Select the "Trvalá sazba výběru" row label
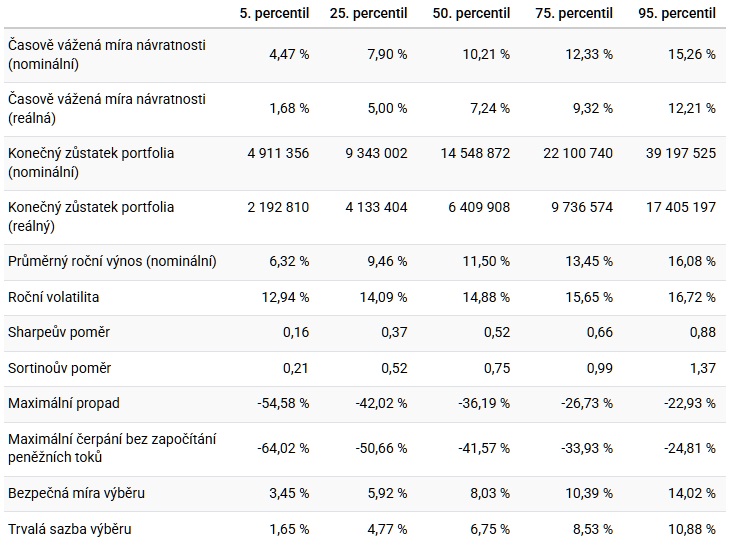Screen dimensions: 735x546 pyautogui.click(x=69, y=528)
